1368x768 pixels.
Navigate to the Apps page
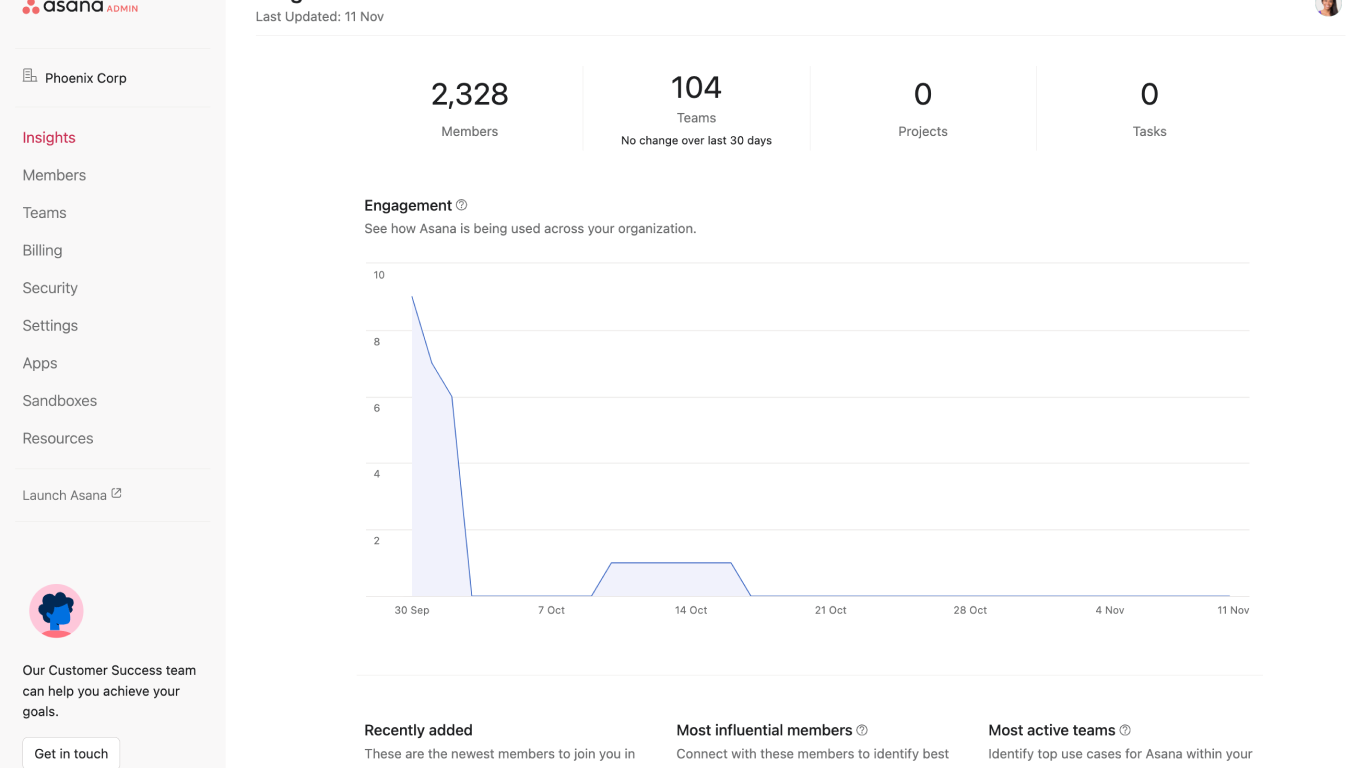40,363
